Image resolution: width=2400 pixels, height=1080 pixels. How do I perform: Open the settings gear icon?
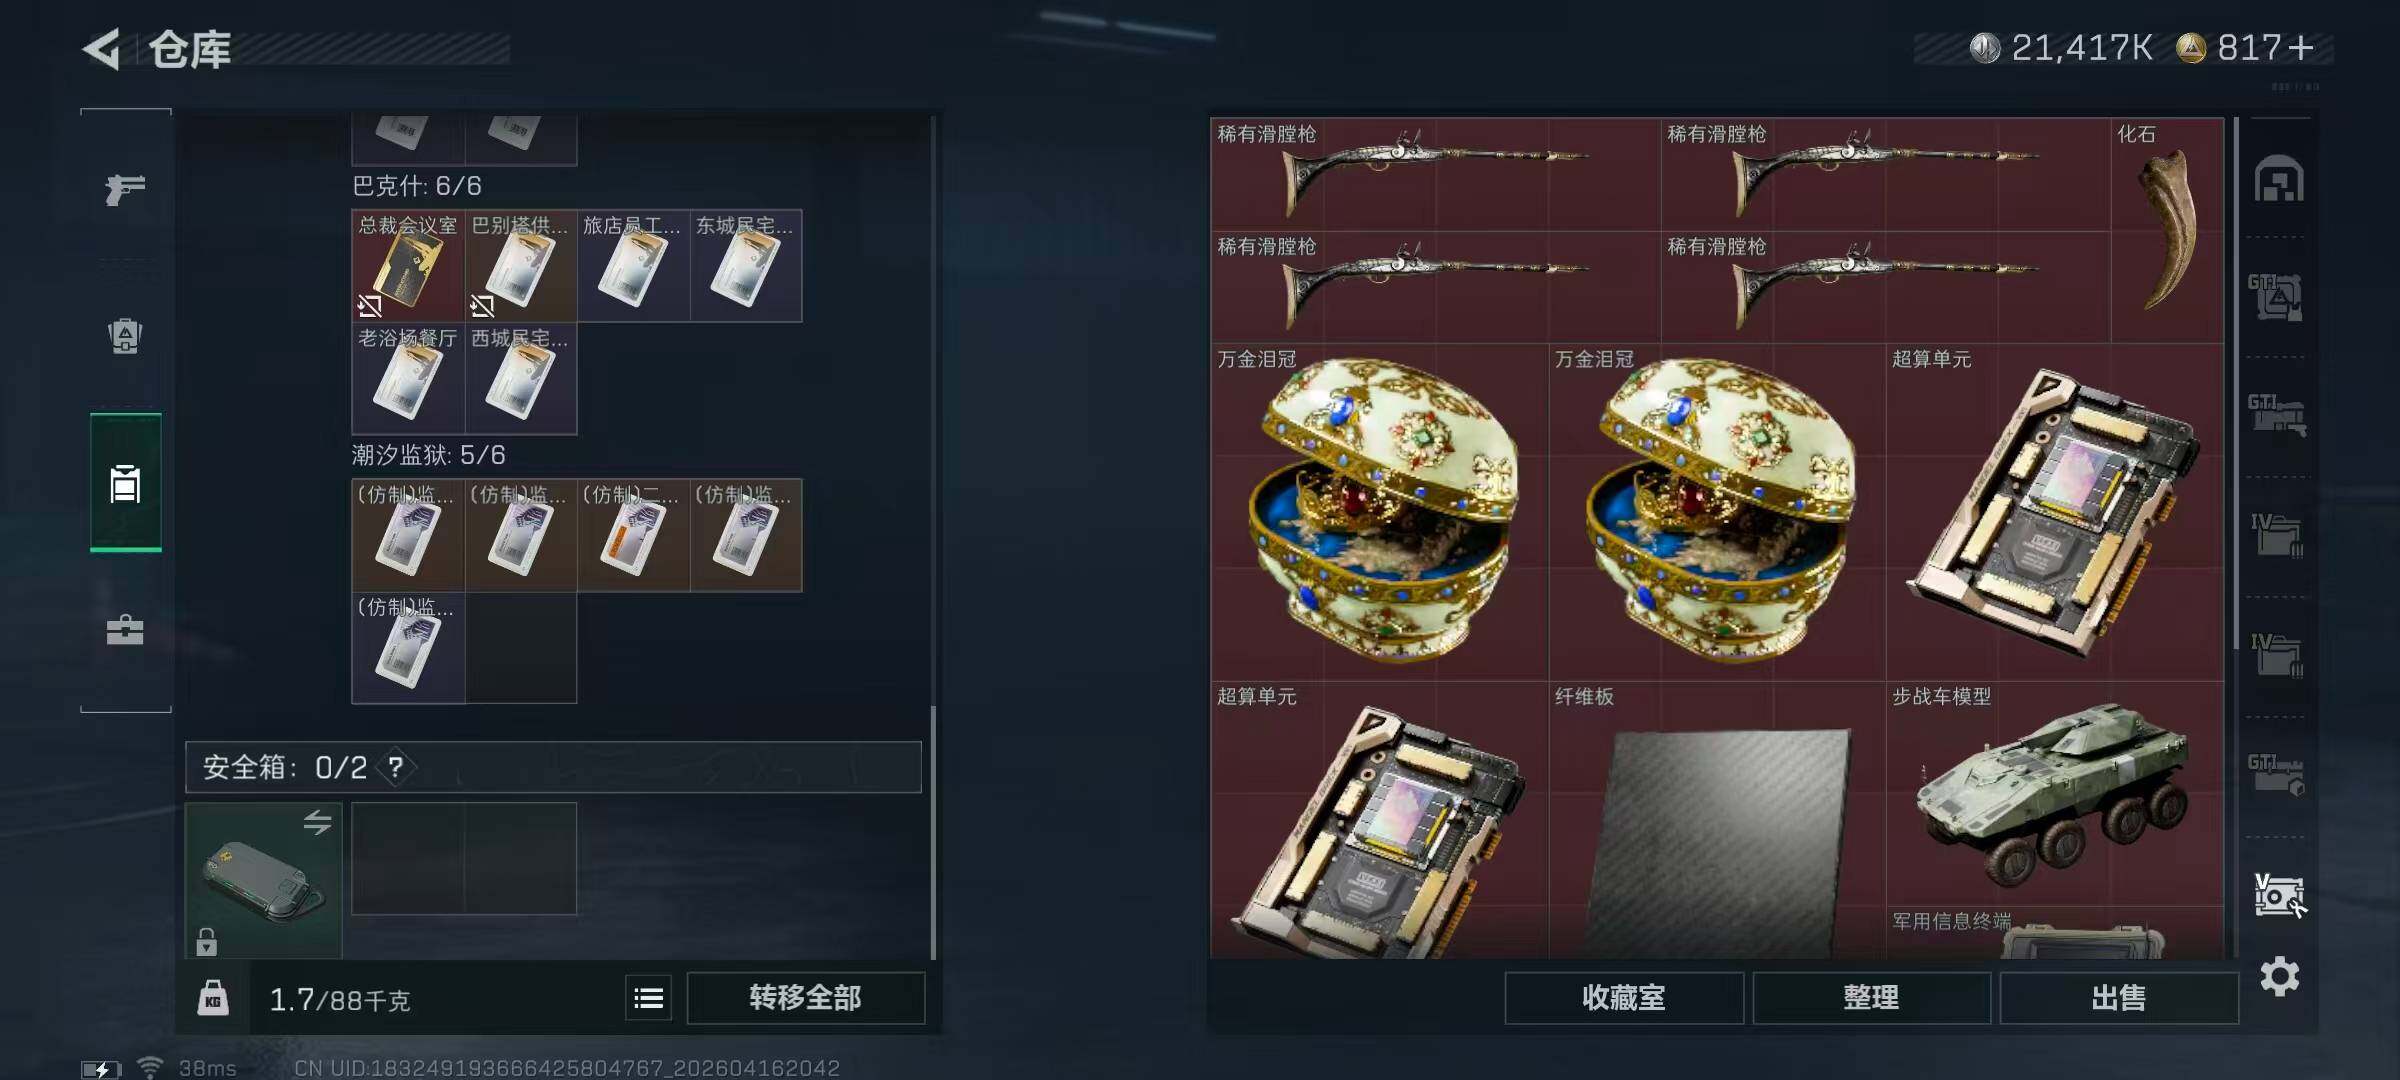pyautogui.click(x=2279, y=976)
